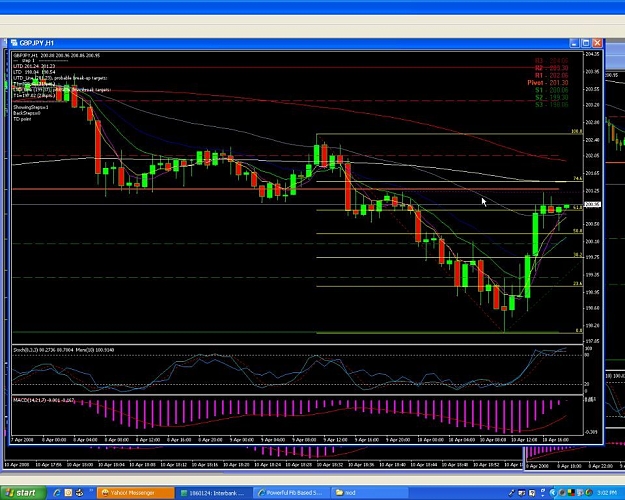Click the ShowingSteps=1 chart text
Screen dimensions: 625x500
[x=31, y=107]
